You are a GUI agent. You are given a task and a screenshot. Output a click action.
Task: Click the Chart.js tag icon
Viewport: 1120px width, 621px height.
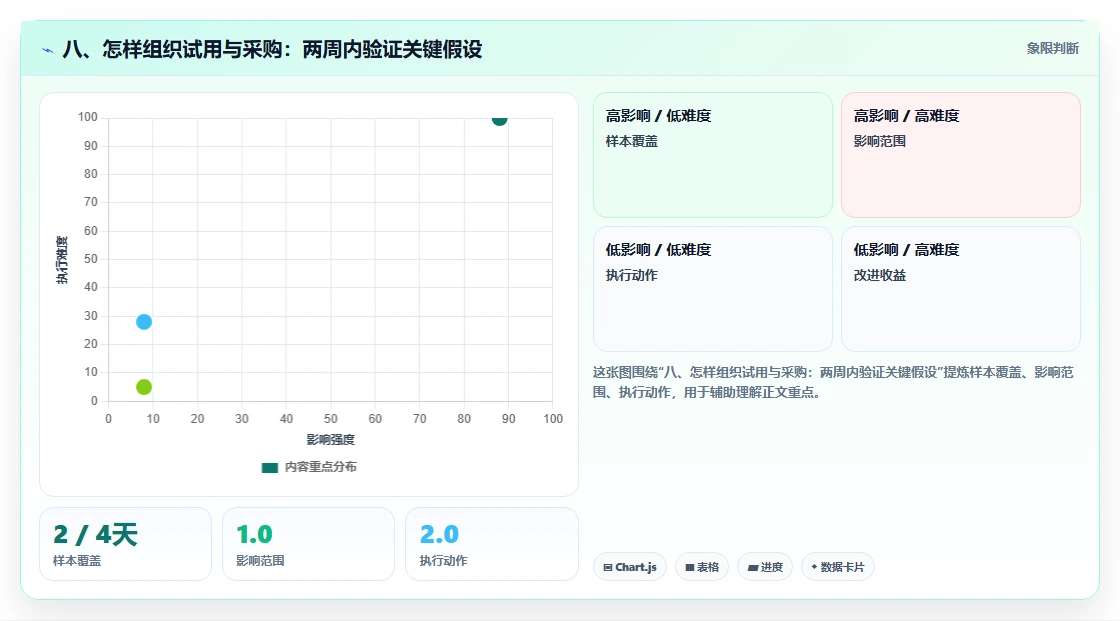pyautogui.click(x=608, y=567)
